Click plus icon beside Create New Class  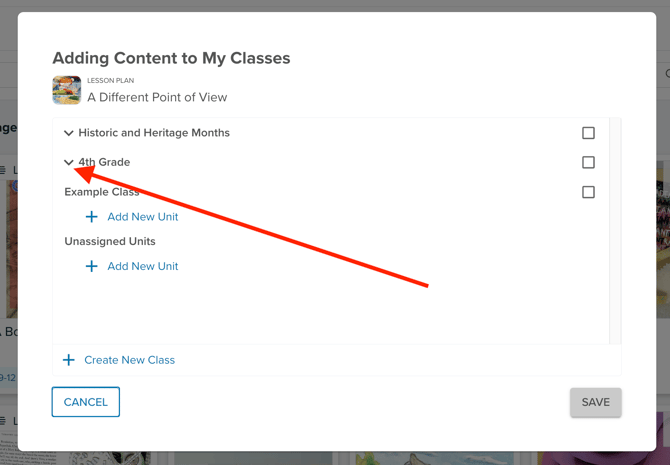[68, 360]
